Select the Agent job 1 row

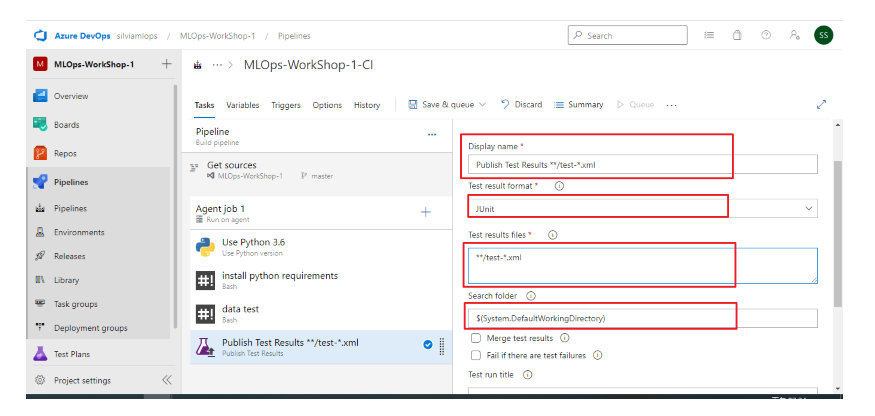coord(321,213)
